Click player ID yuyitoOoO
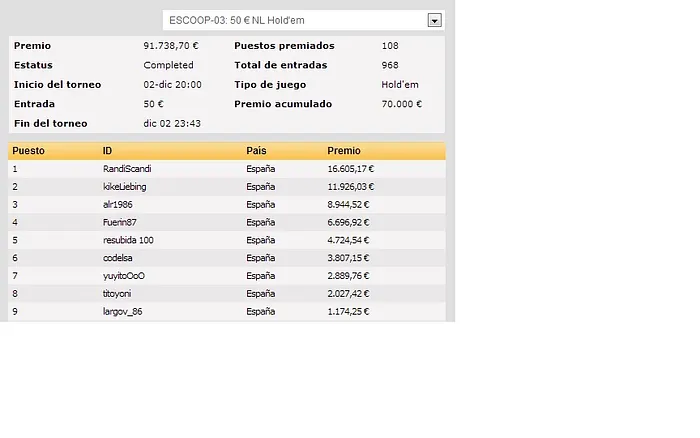This screenshot has width=700, height=438. 124,276
